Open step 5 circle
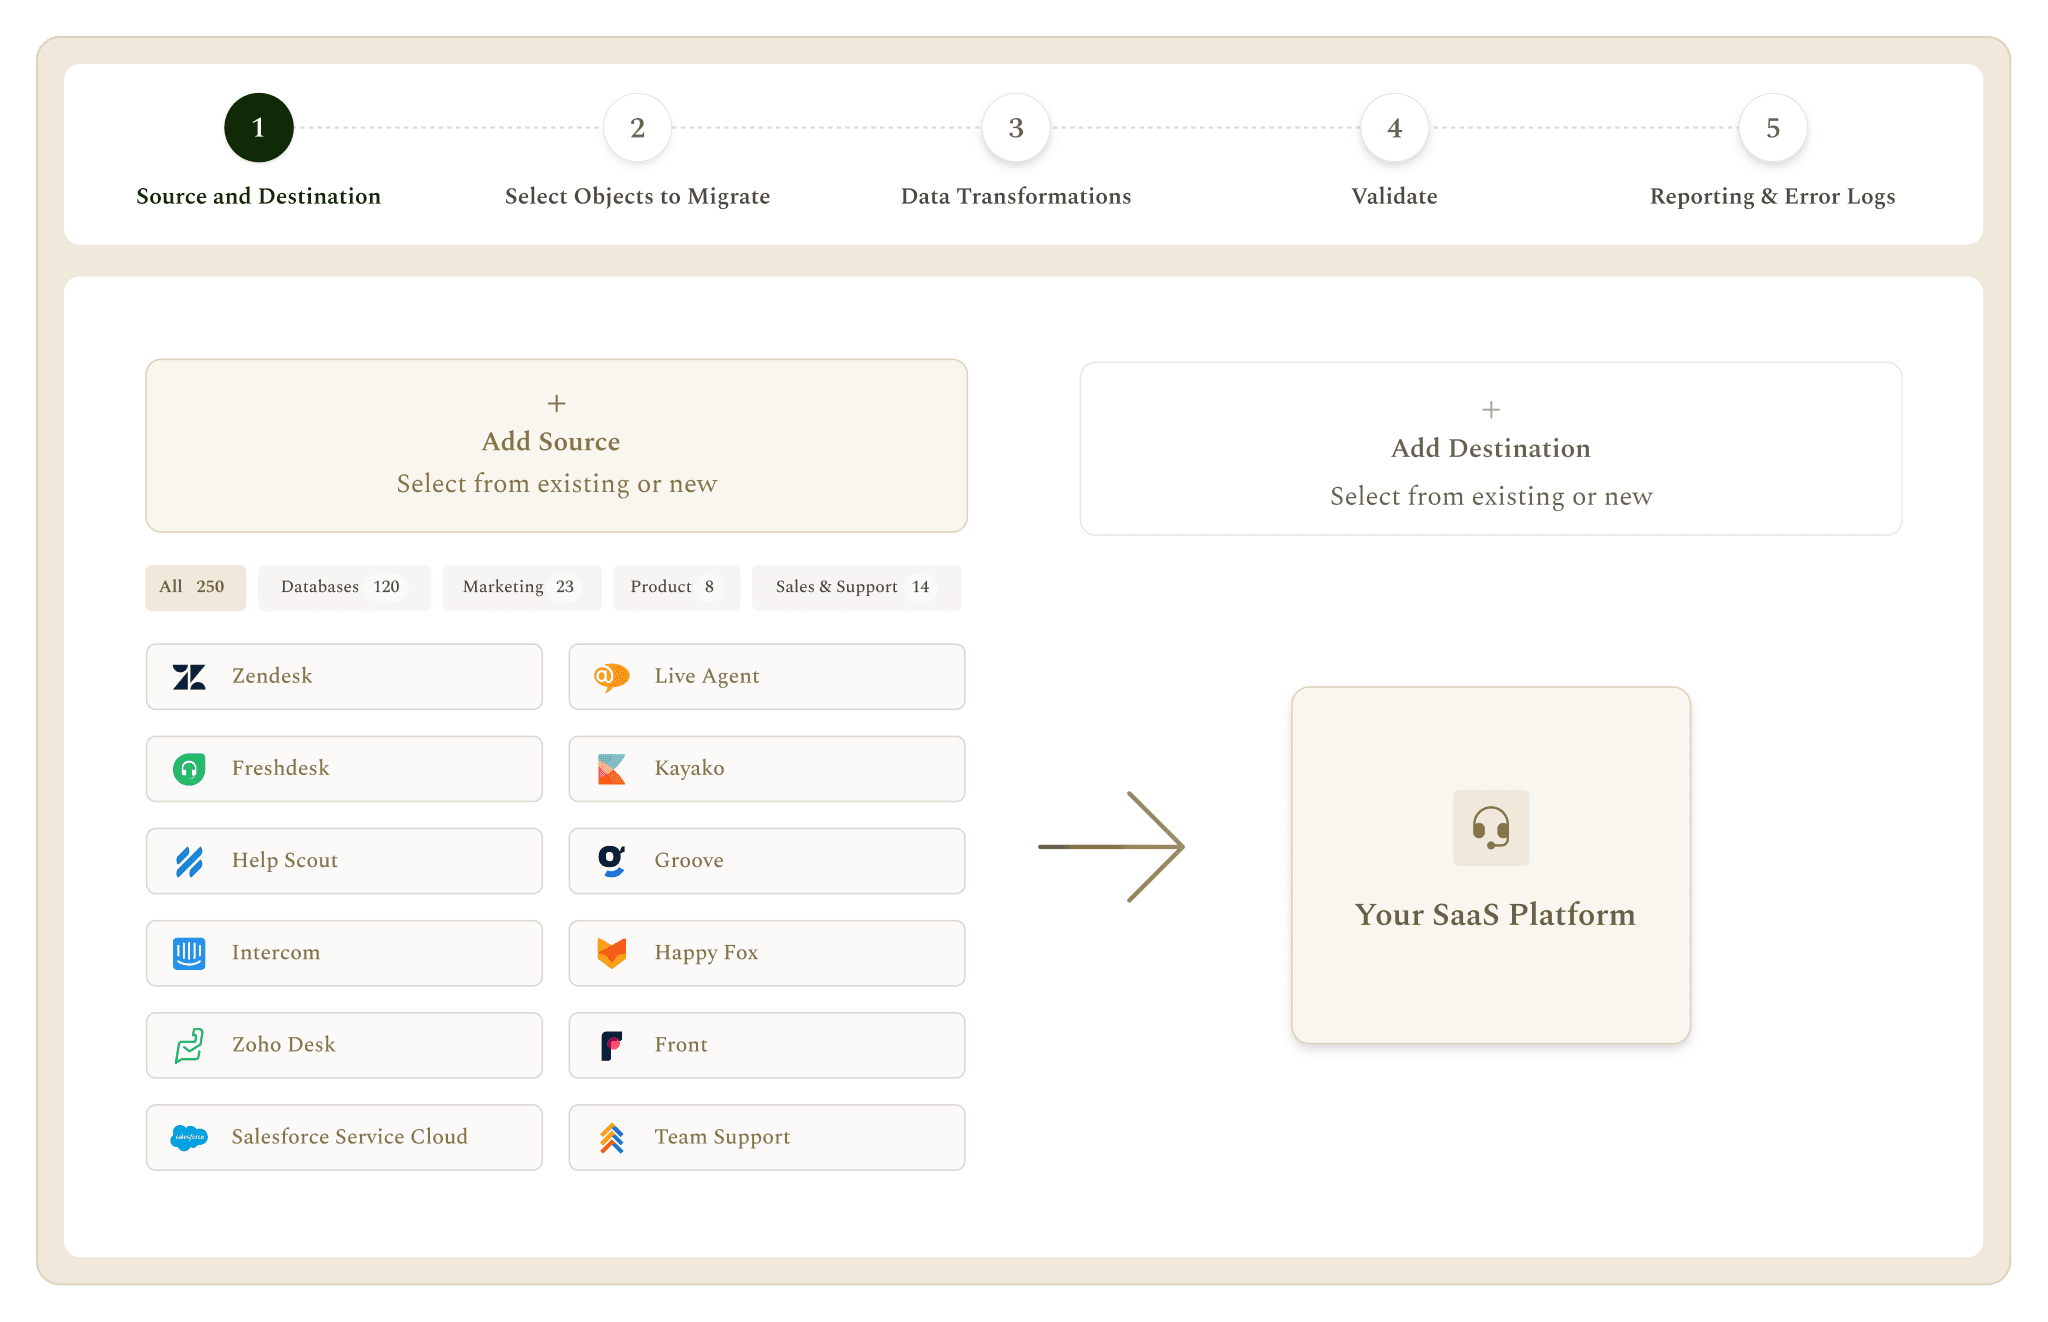Viewport: 2048px width, 1322px height. click(x=1773, y=128)
